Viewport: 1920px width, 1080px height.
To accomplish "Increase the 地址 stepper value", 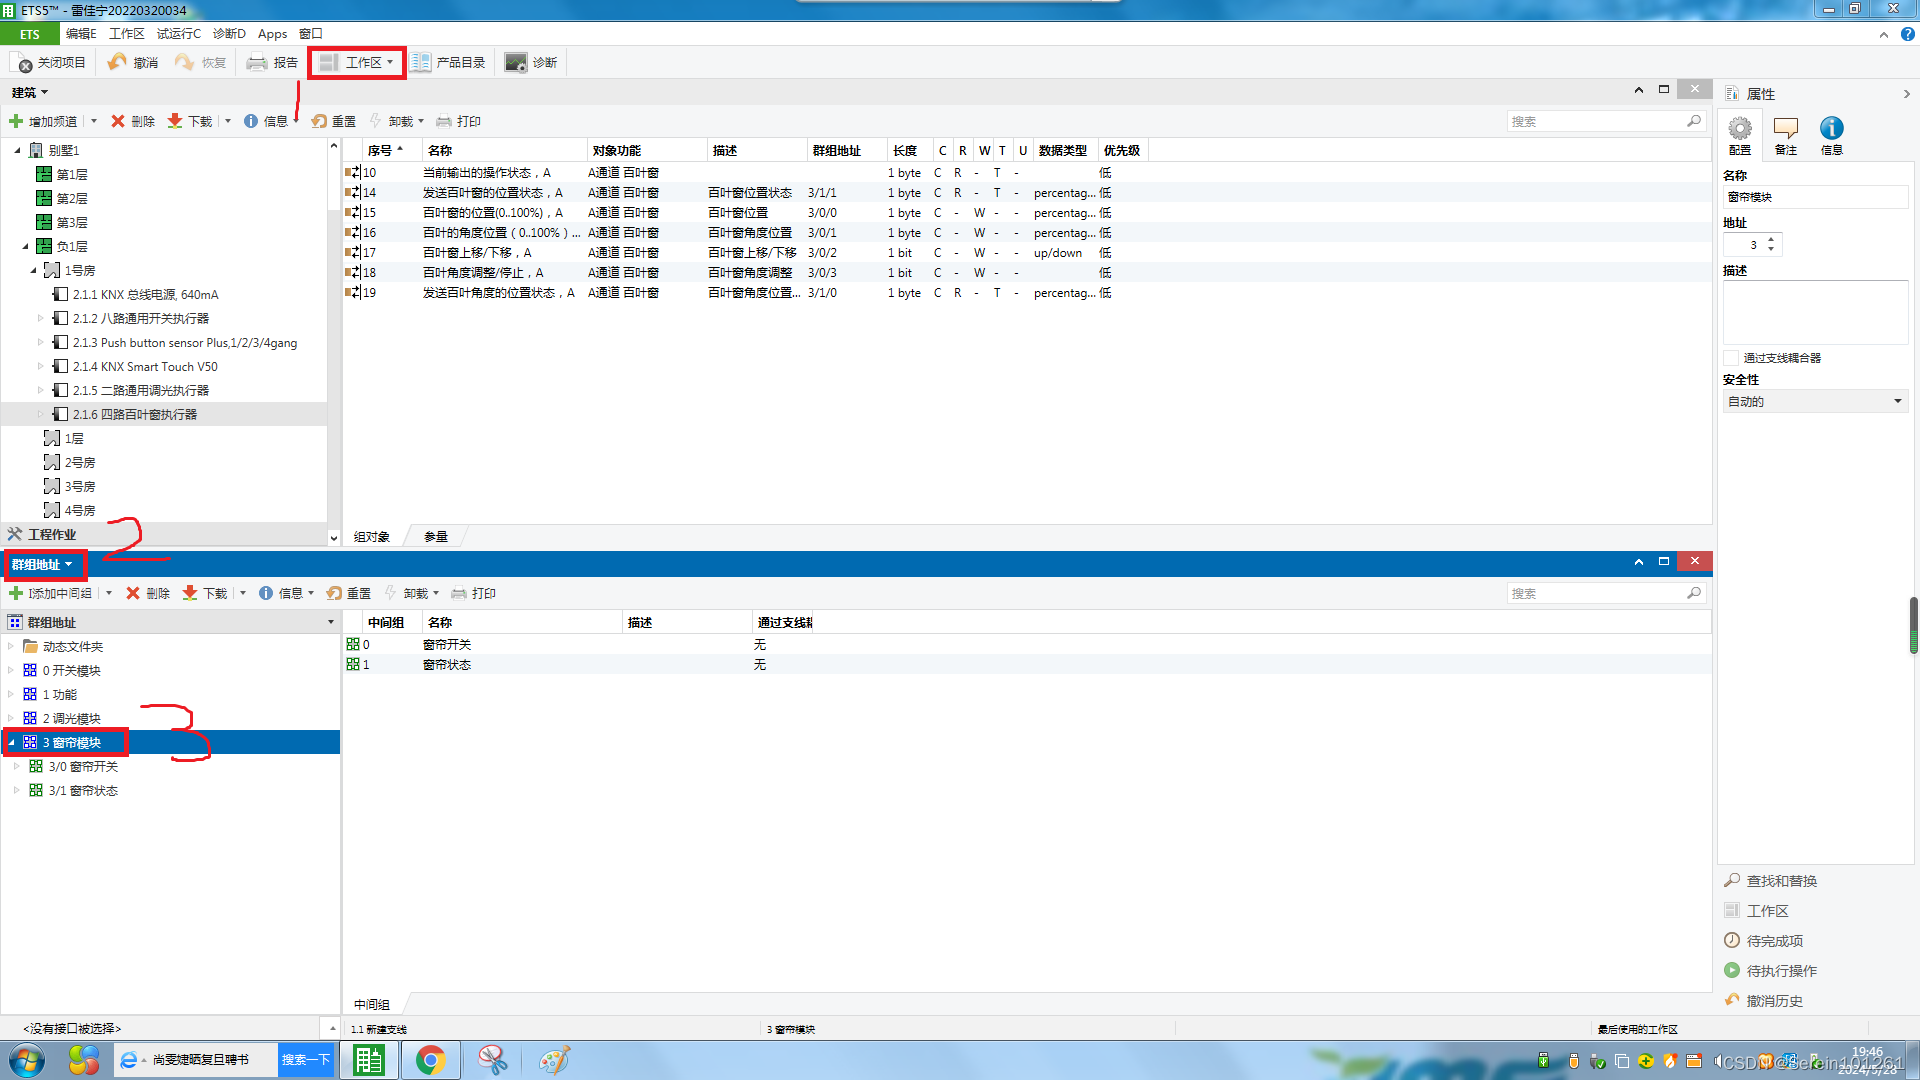I will coord(1771,239).
